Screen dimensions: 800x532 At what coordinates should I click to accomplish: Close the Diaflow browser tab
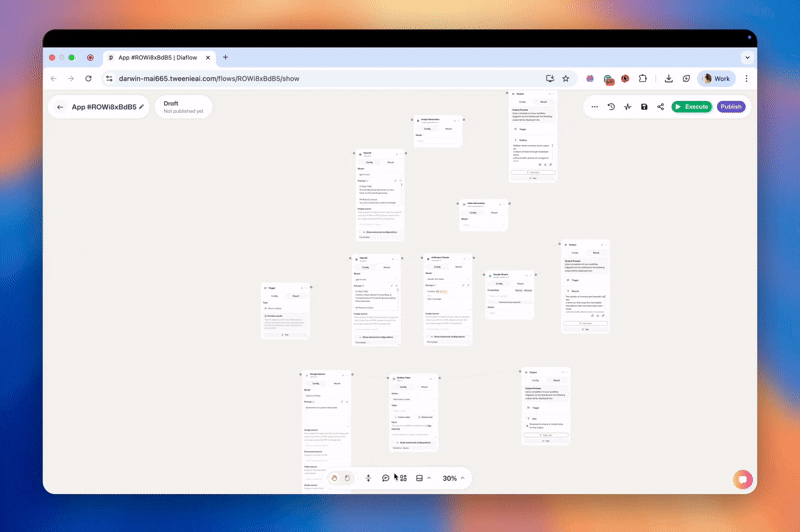click(208, 58)
